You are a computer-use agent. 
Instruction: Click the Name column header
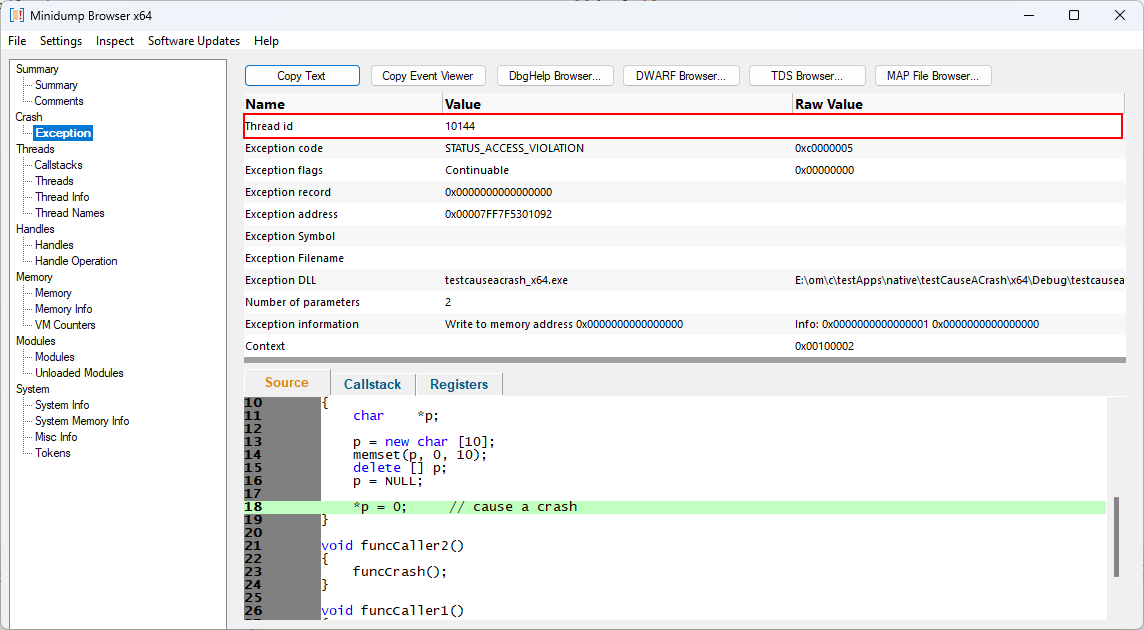coord(343,104)
